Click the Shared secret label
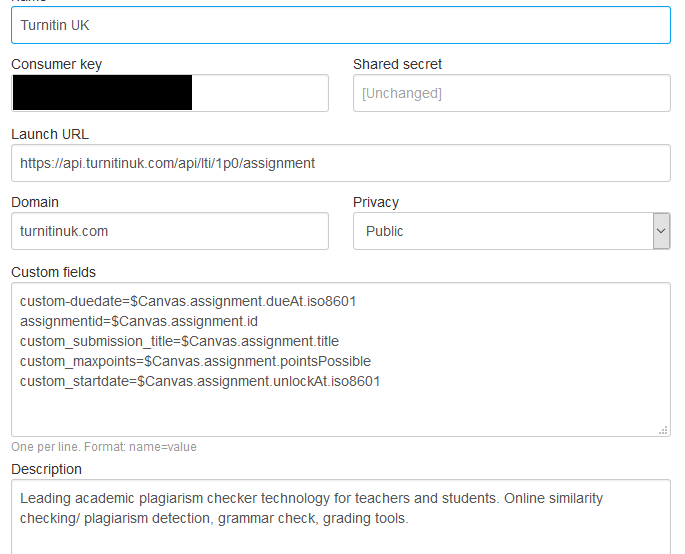The height and width of the screenshot is (554, 685). click(x=397, y=64)
